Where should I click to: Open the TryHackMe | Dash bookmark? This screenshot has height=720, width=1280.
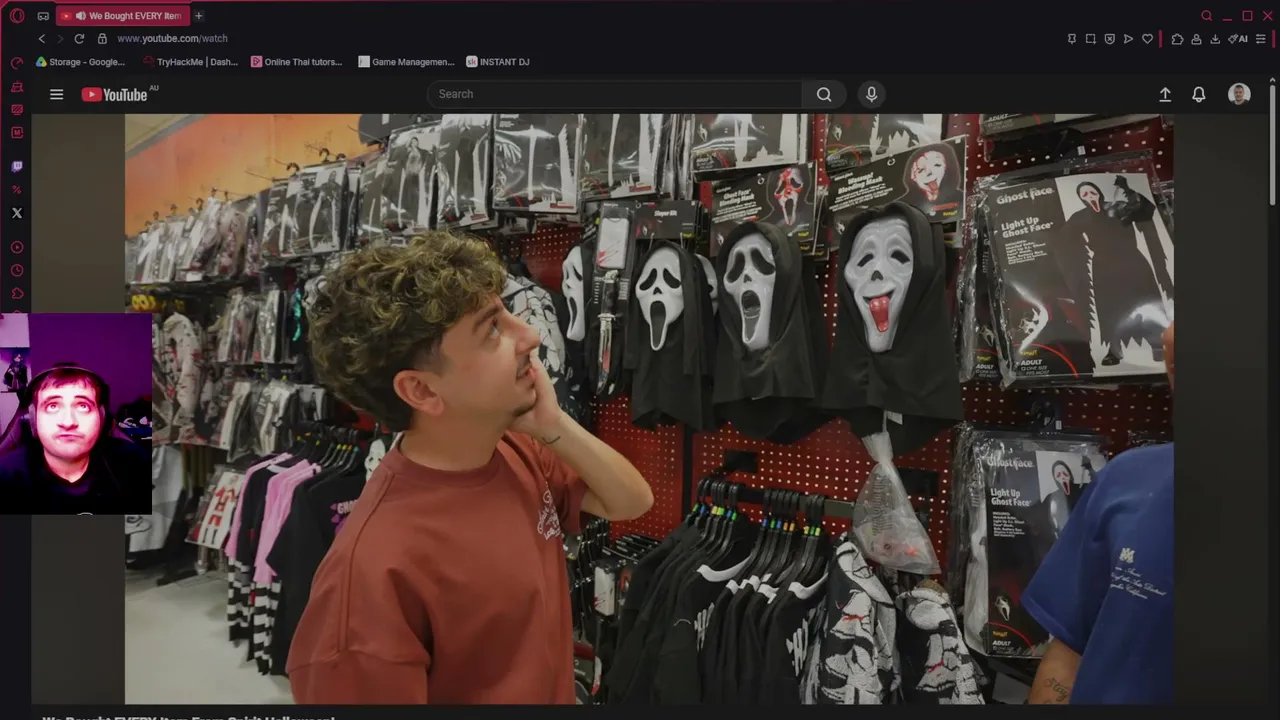coord(190,62)
